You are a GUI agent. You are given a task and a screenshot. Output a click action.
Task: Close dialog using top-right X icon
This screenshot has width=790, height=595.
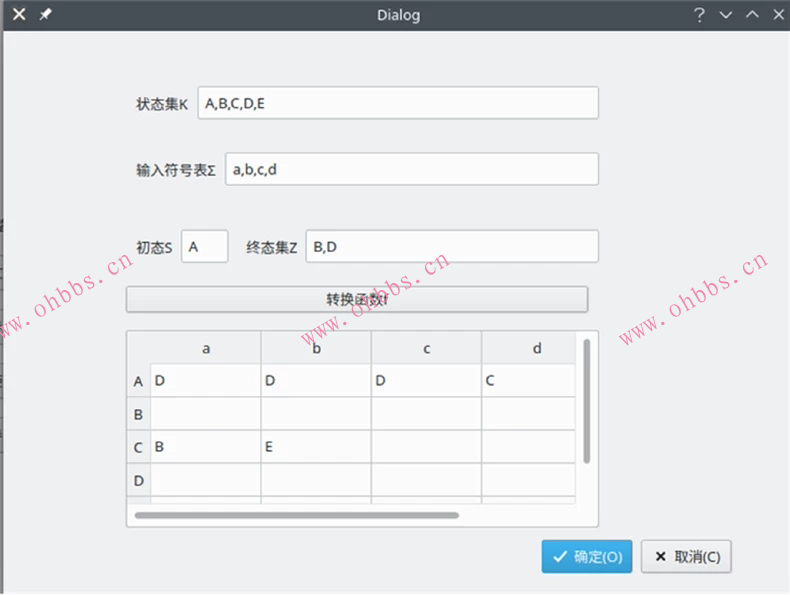[774, 15]
